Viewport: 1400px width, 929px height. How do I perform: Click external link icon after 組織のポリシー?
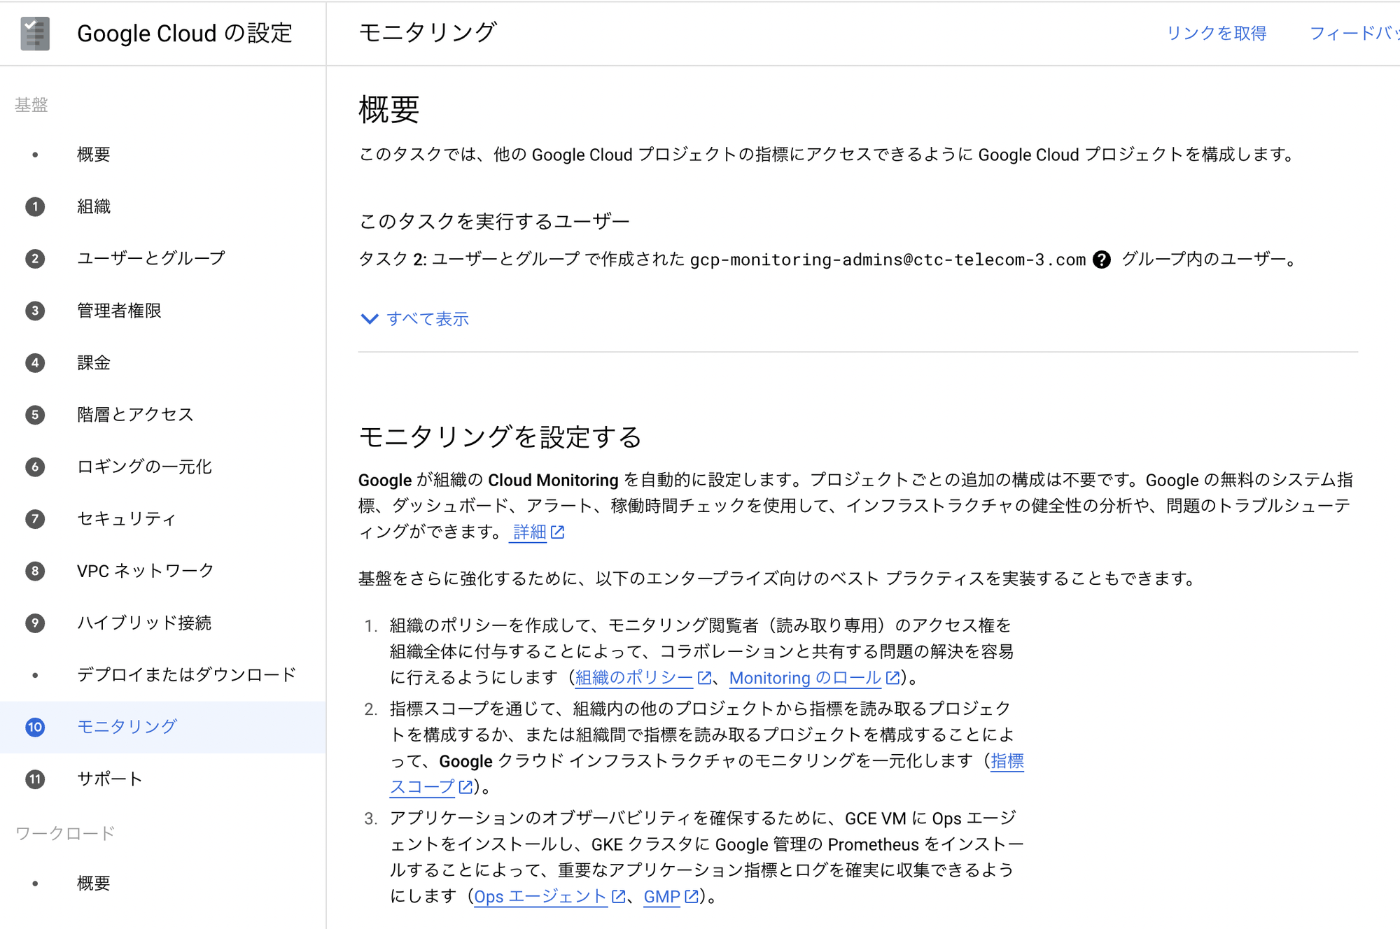pyautogui.click(x=704, y=678)
